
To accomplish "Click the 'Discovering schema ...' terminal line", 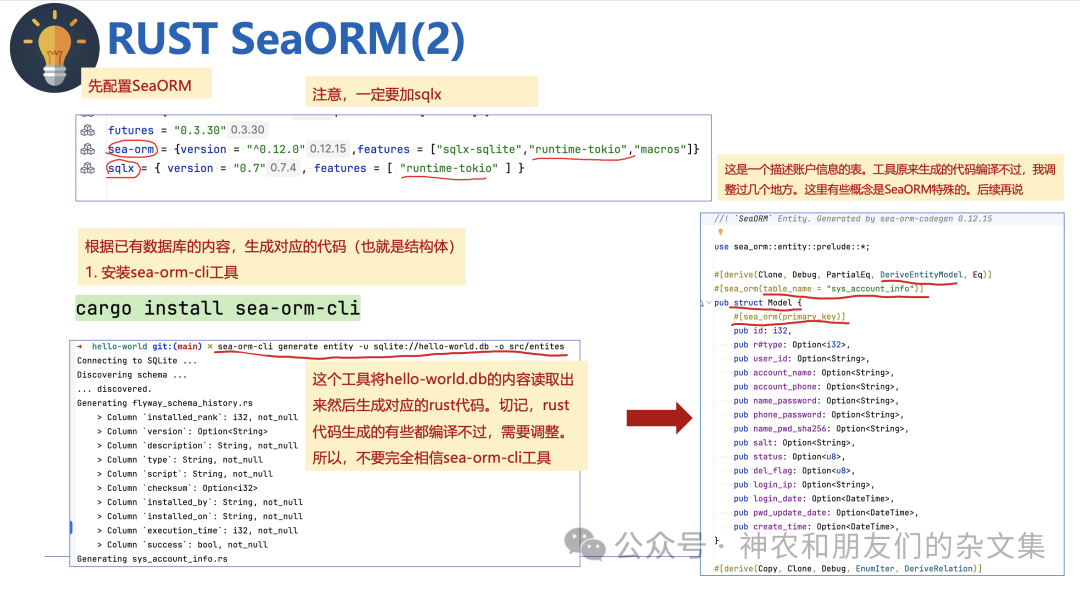I will (x=132, y=375).
